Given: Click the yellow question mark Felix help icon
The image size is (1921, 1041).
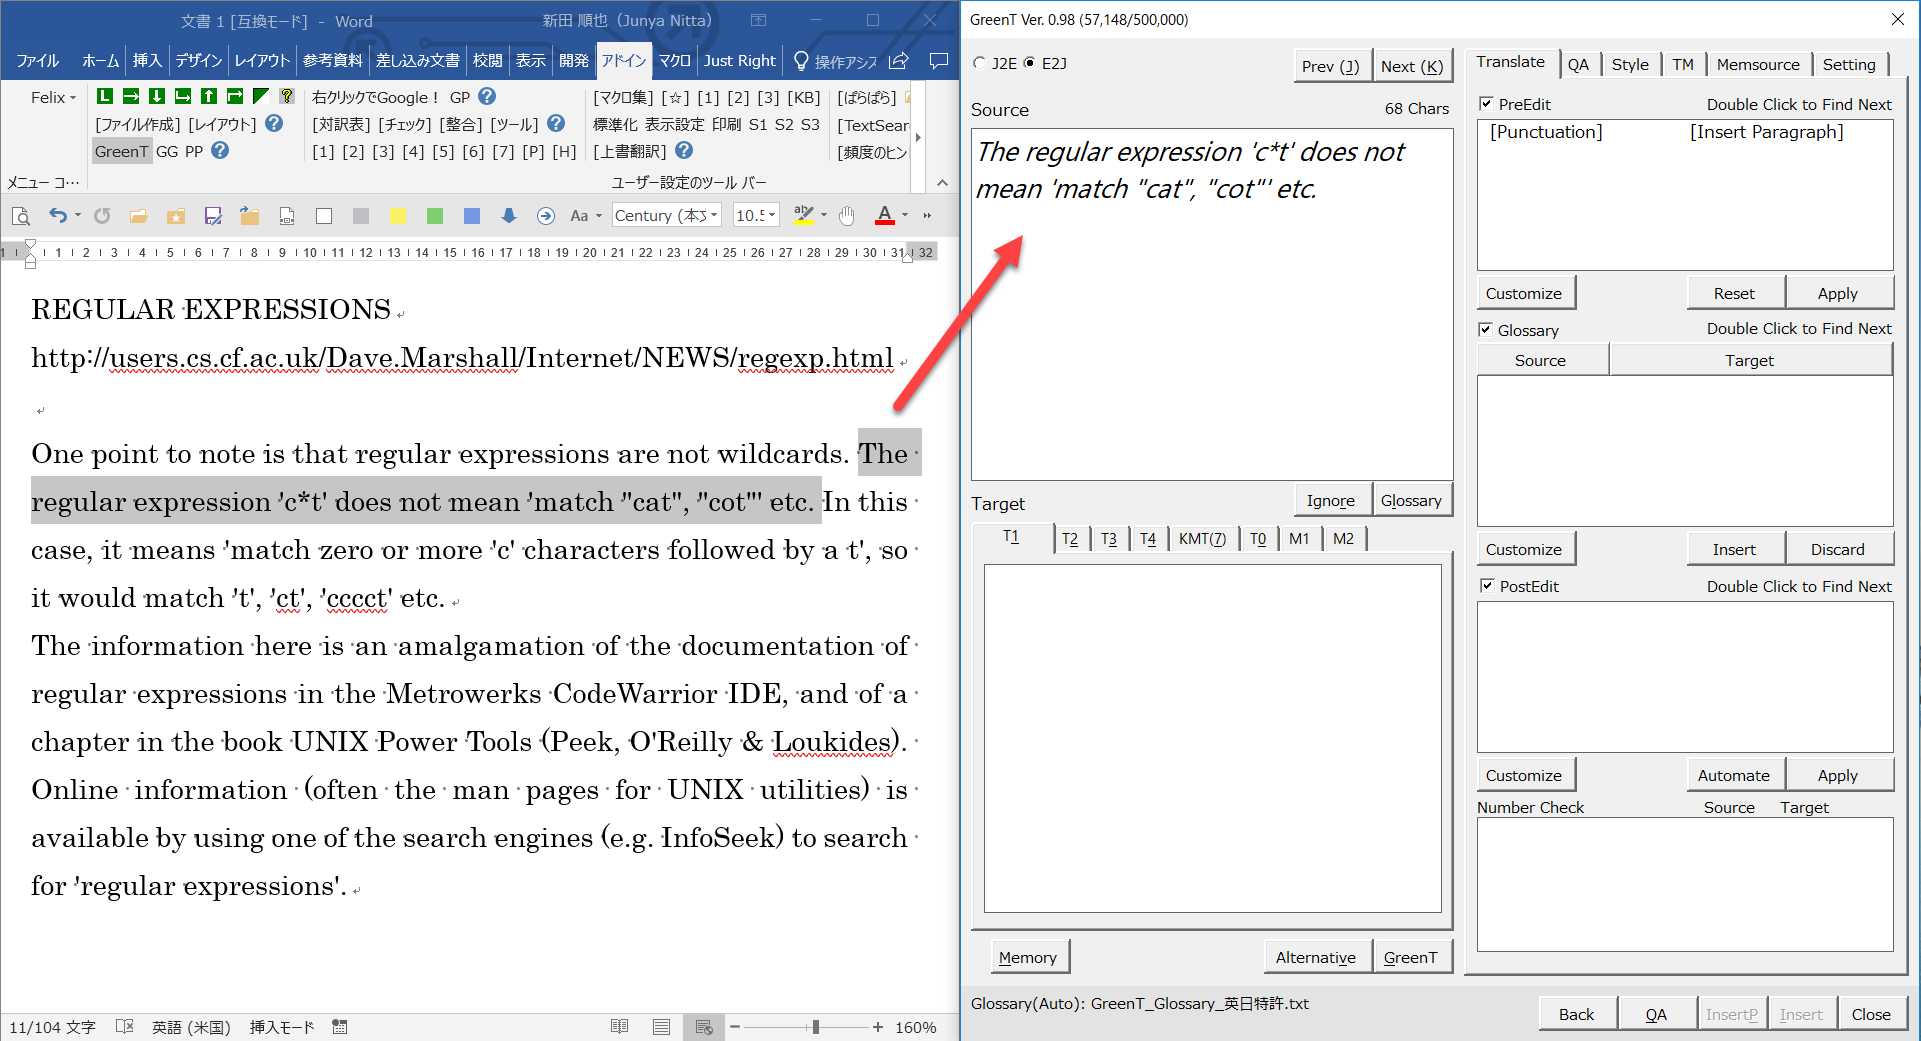Looking at the screenshot, I should (287, 96).
